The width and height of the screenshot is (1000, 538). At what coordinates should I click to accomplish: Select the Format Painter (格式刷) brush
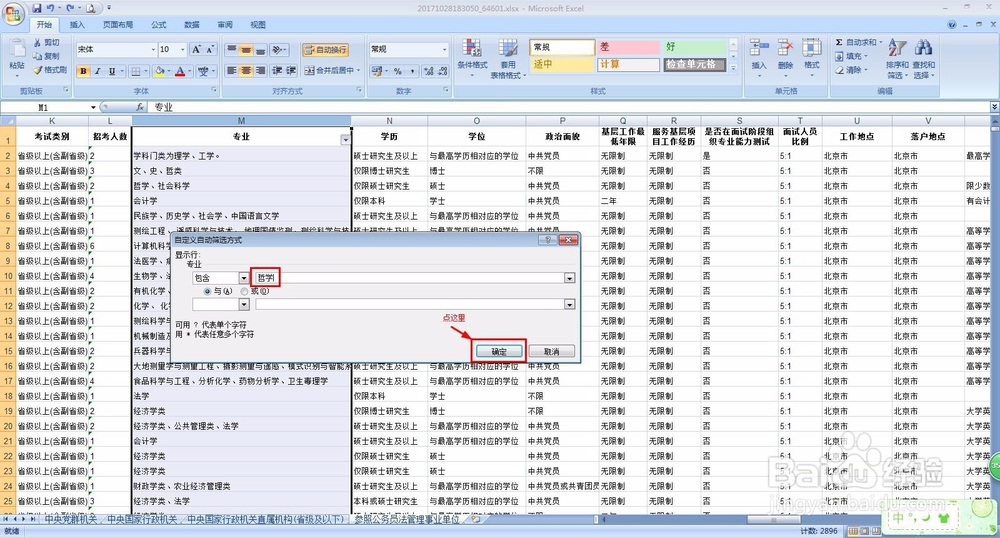(x=38, y=69)
